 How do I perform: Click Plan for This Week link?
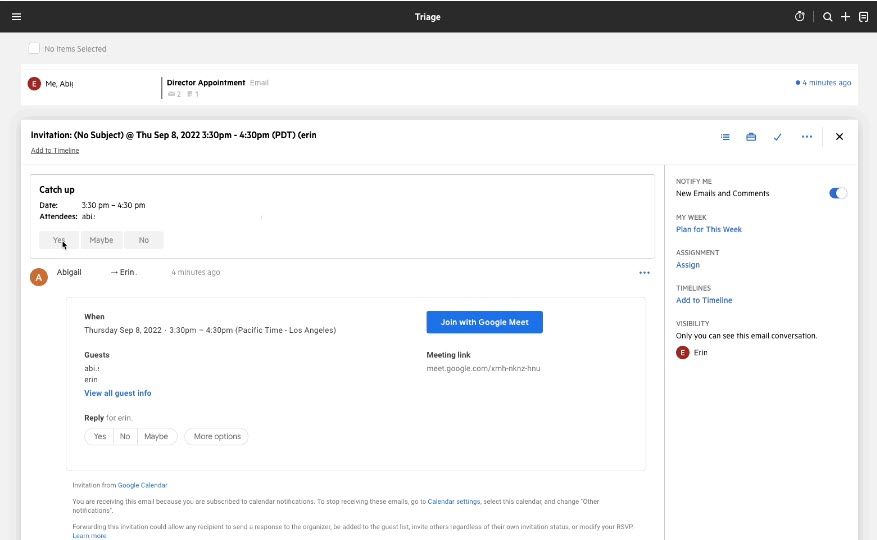(x=708, y=229)
